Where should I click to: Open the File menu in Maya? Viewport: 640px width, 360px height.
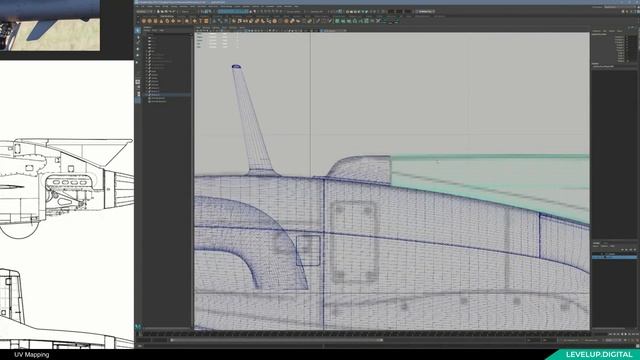pyautogui.click(x=138, y=7)
